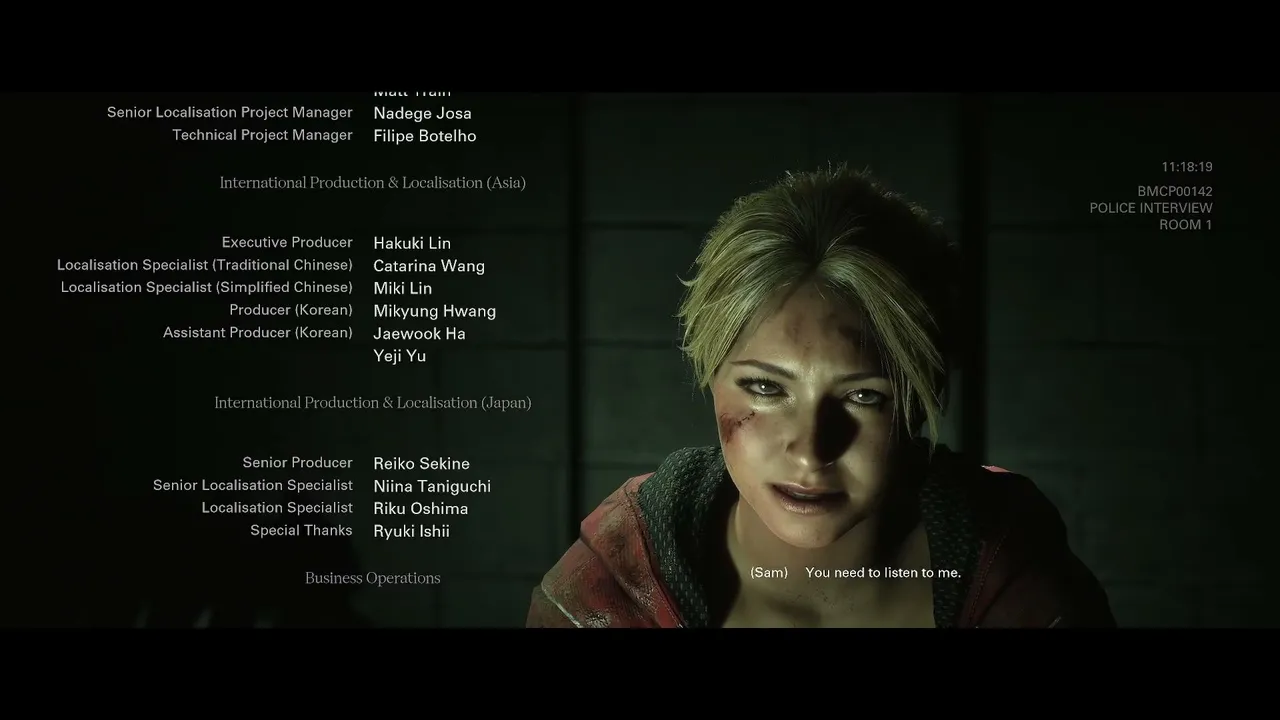Click 'Localisation Specialist (Simplified Chinese)' role text

tap(207, 287)
